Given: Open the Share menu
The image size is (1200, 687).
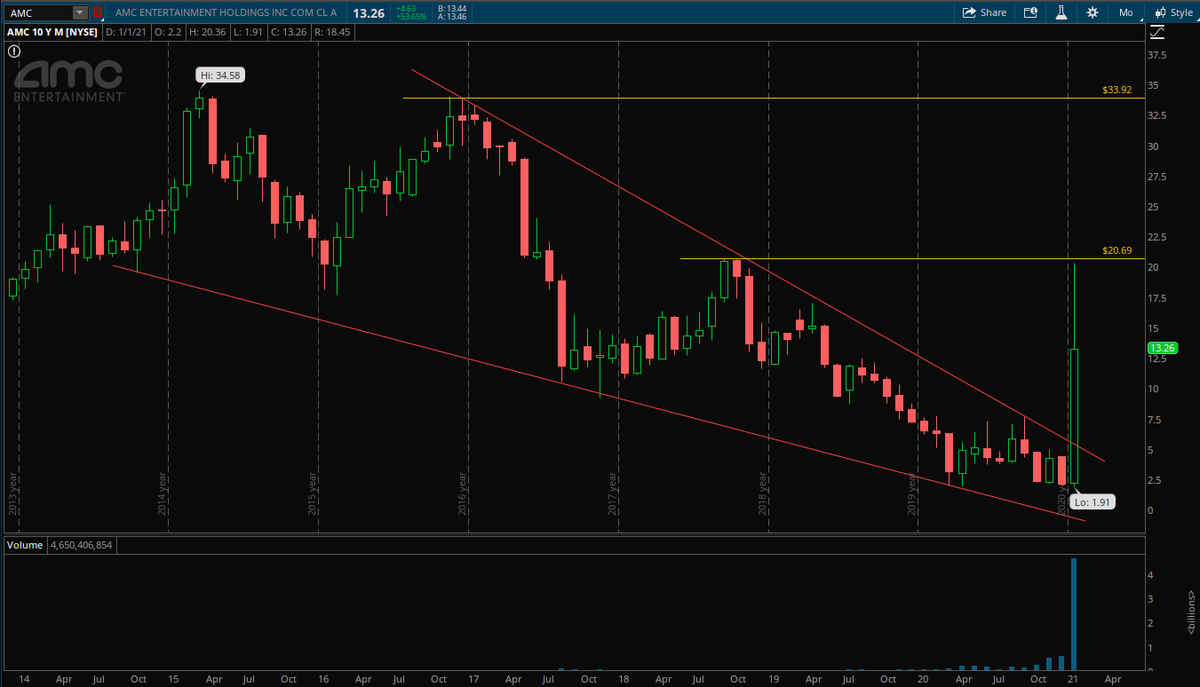Looking at the screenshot, I should click(x=984, y=12).
